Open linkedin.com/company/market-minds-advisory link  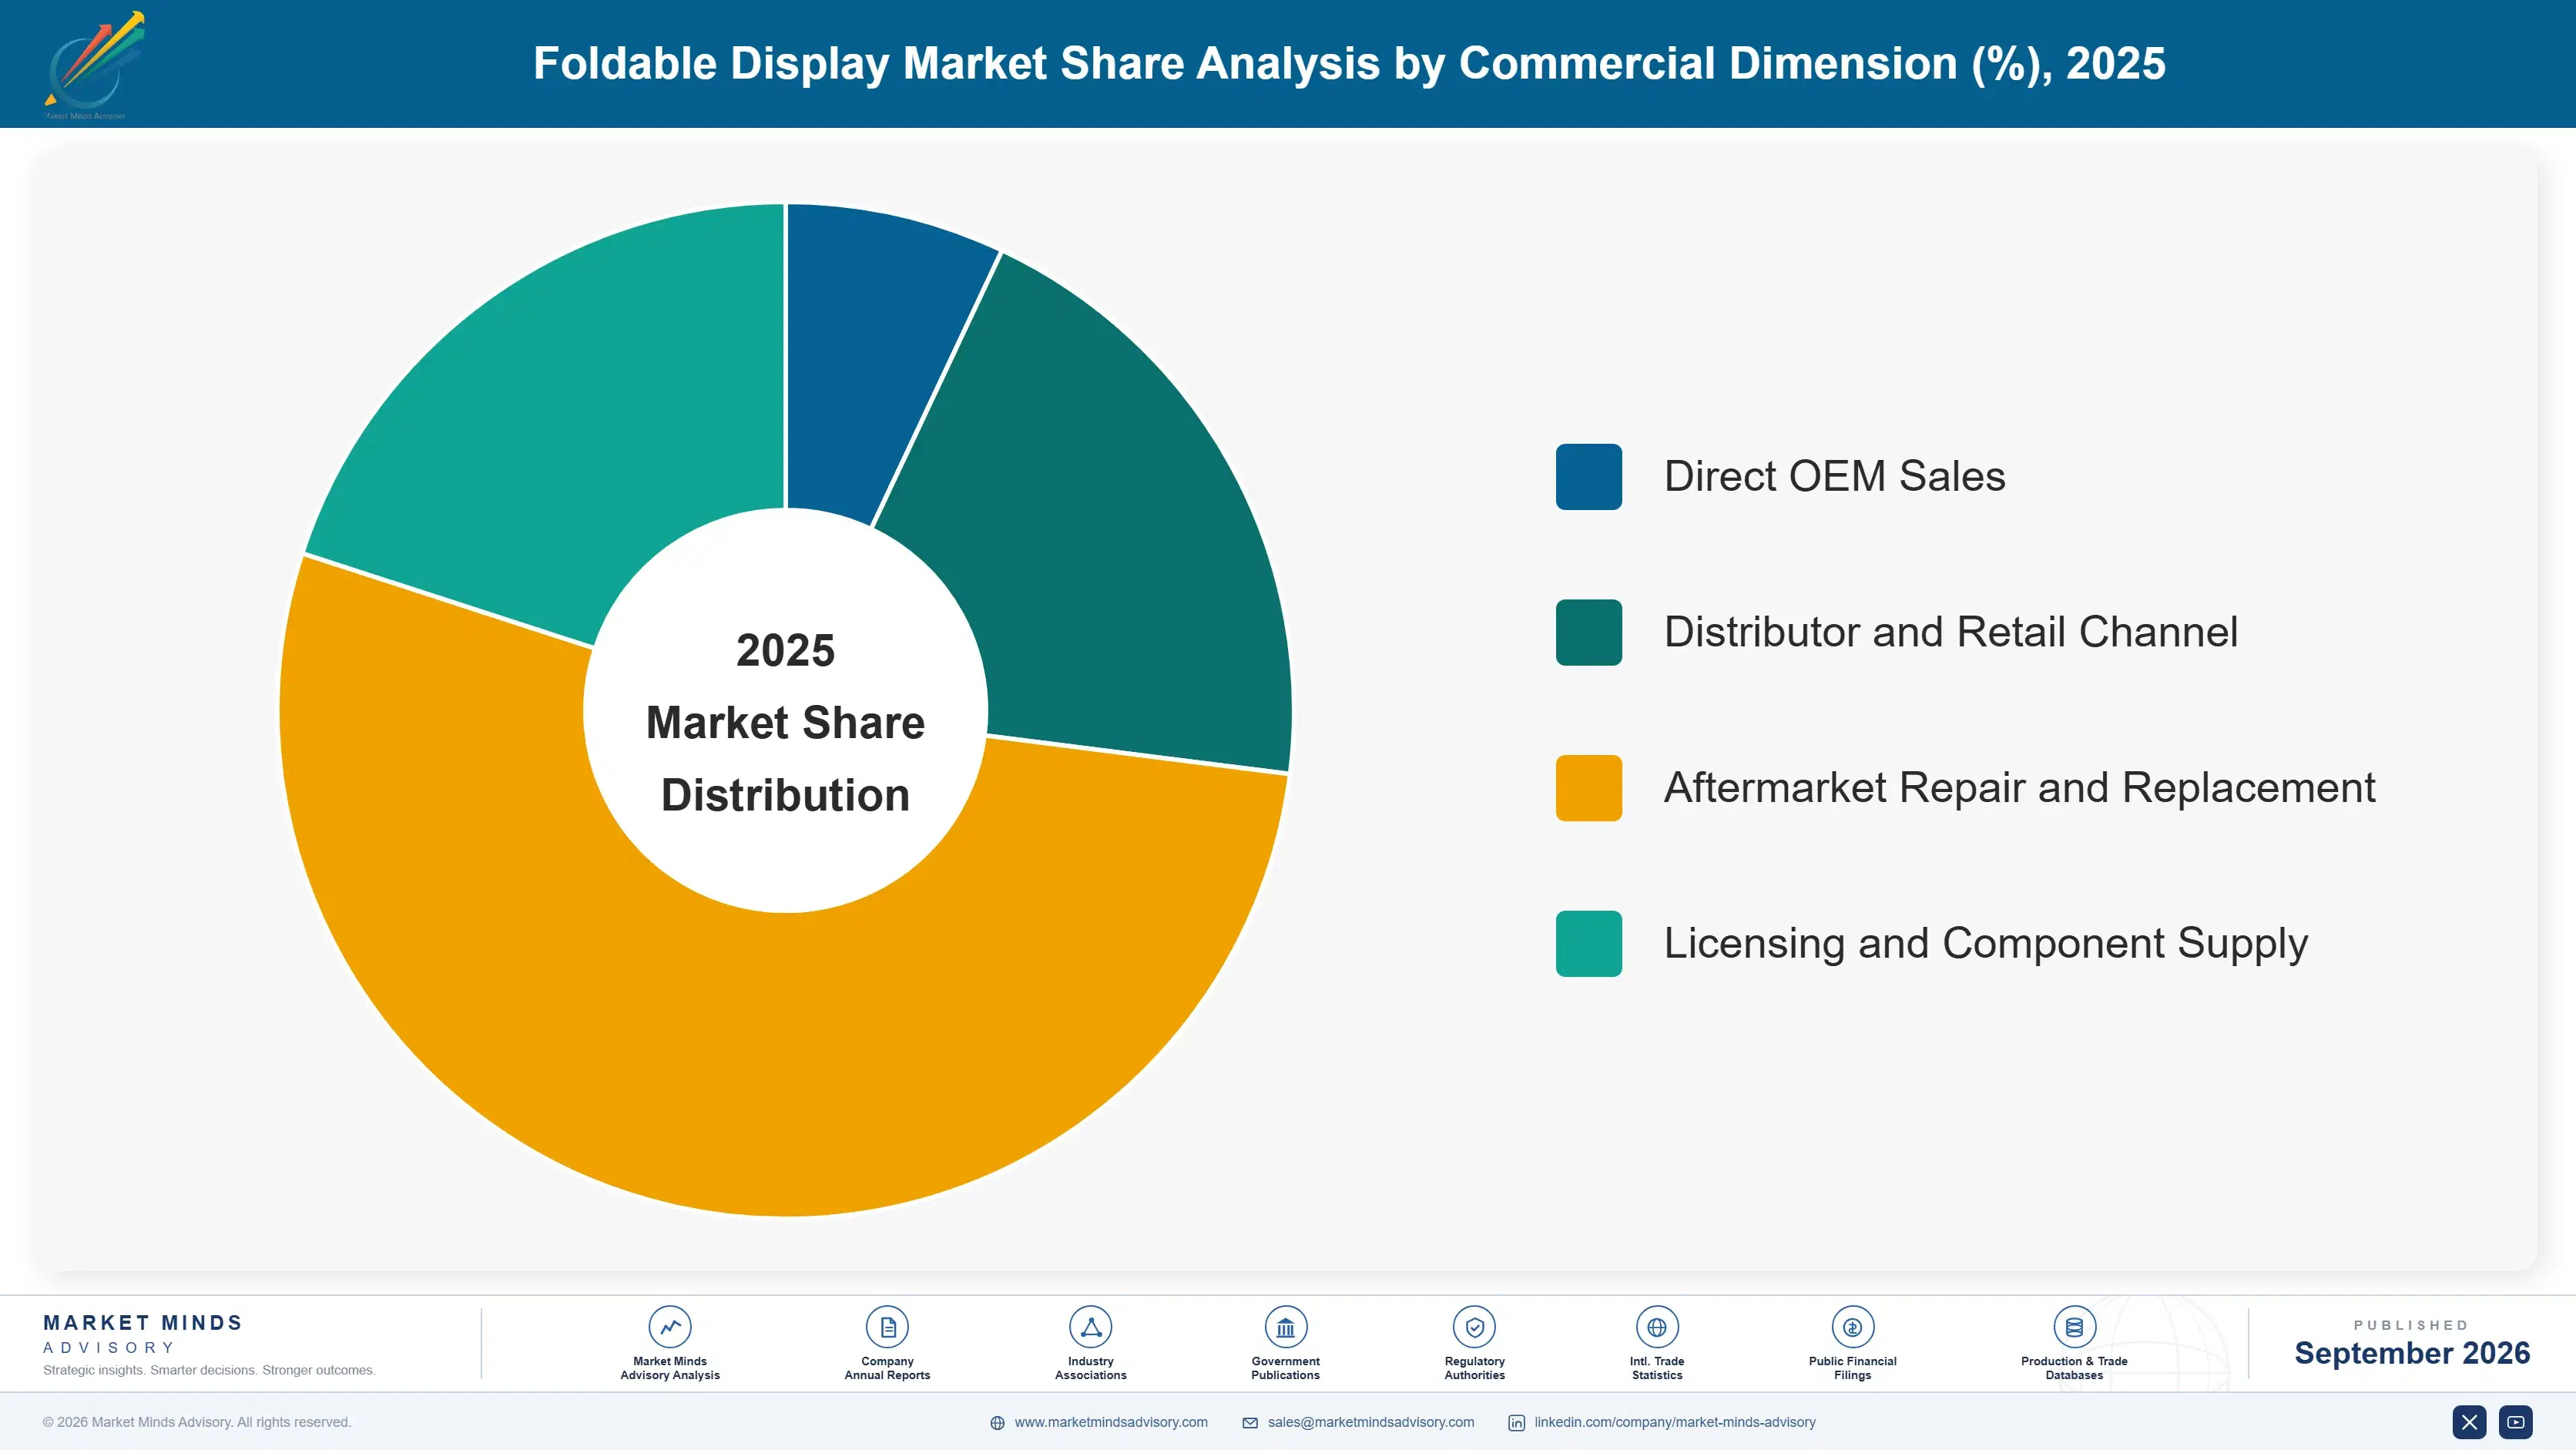(x=1675, y=1422)
